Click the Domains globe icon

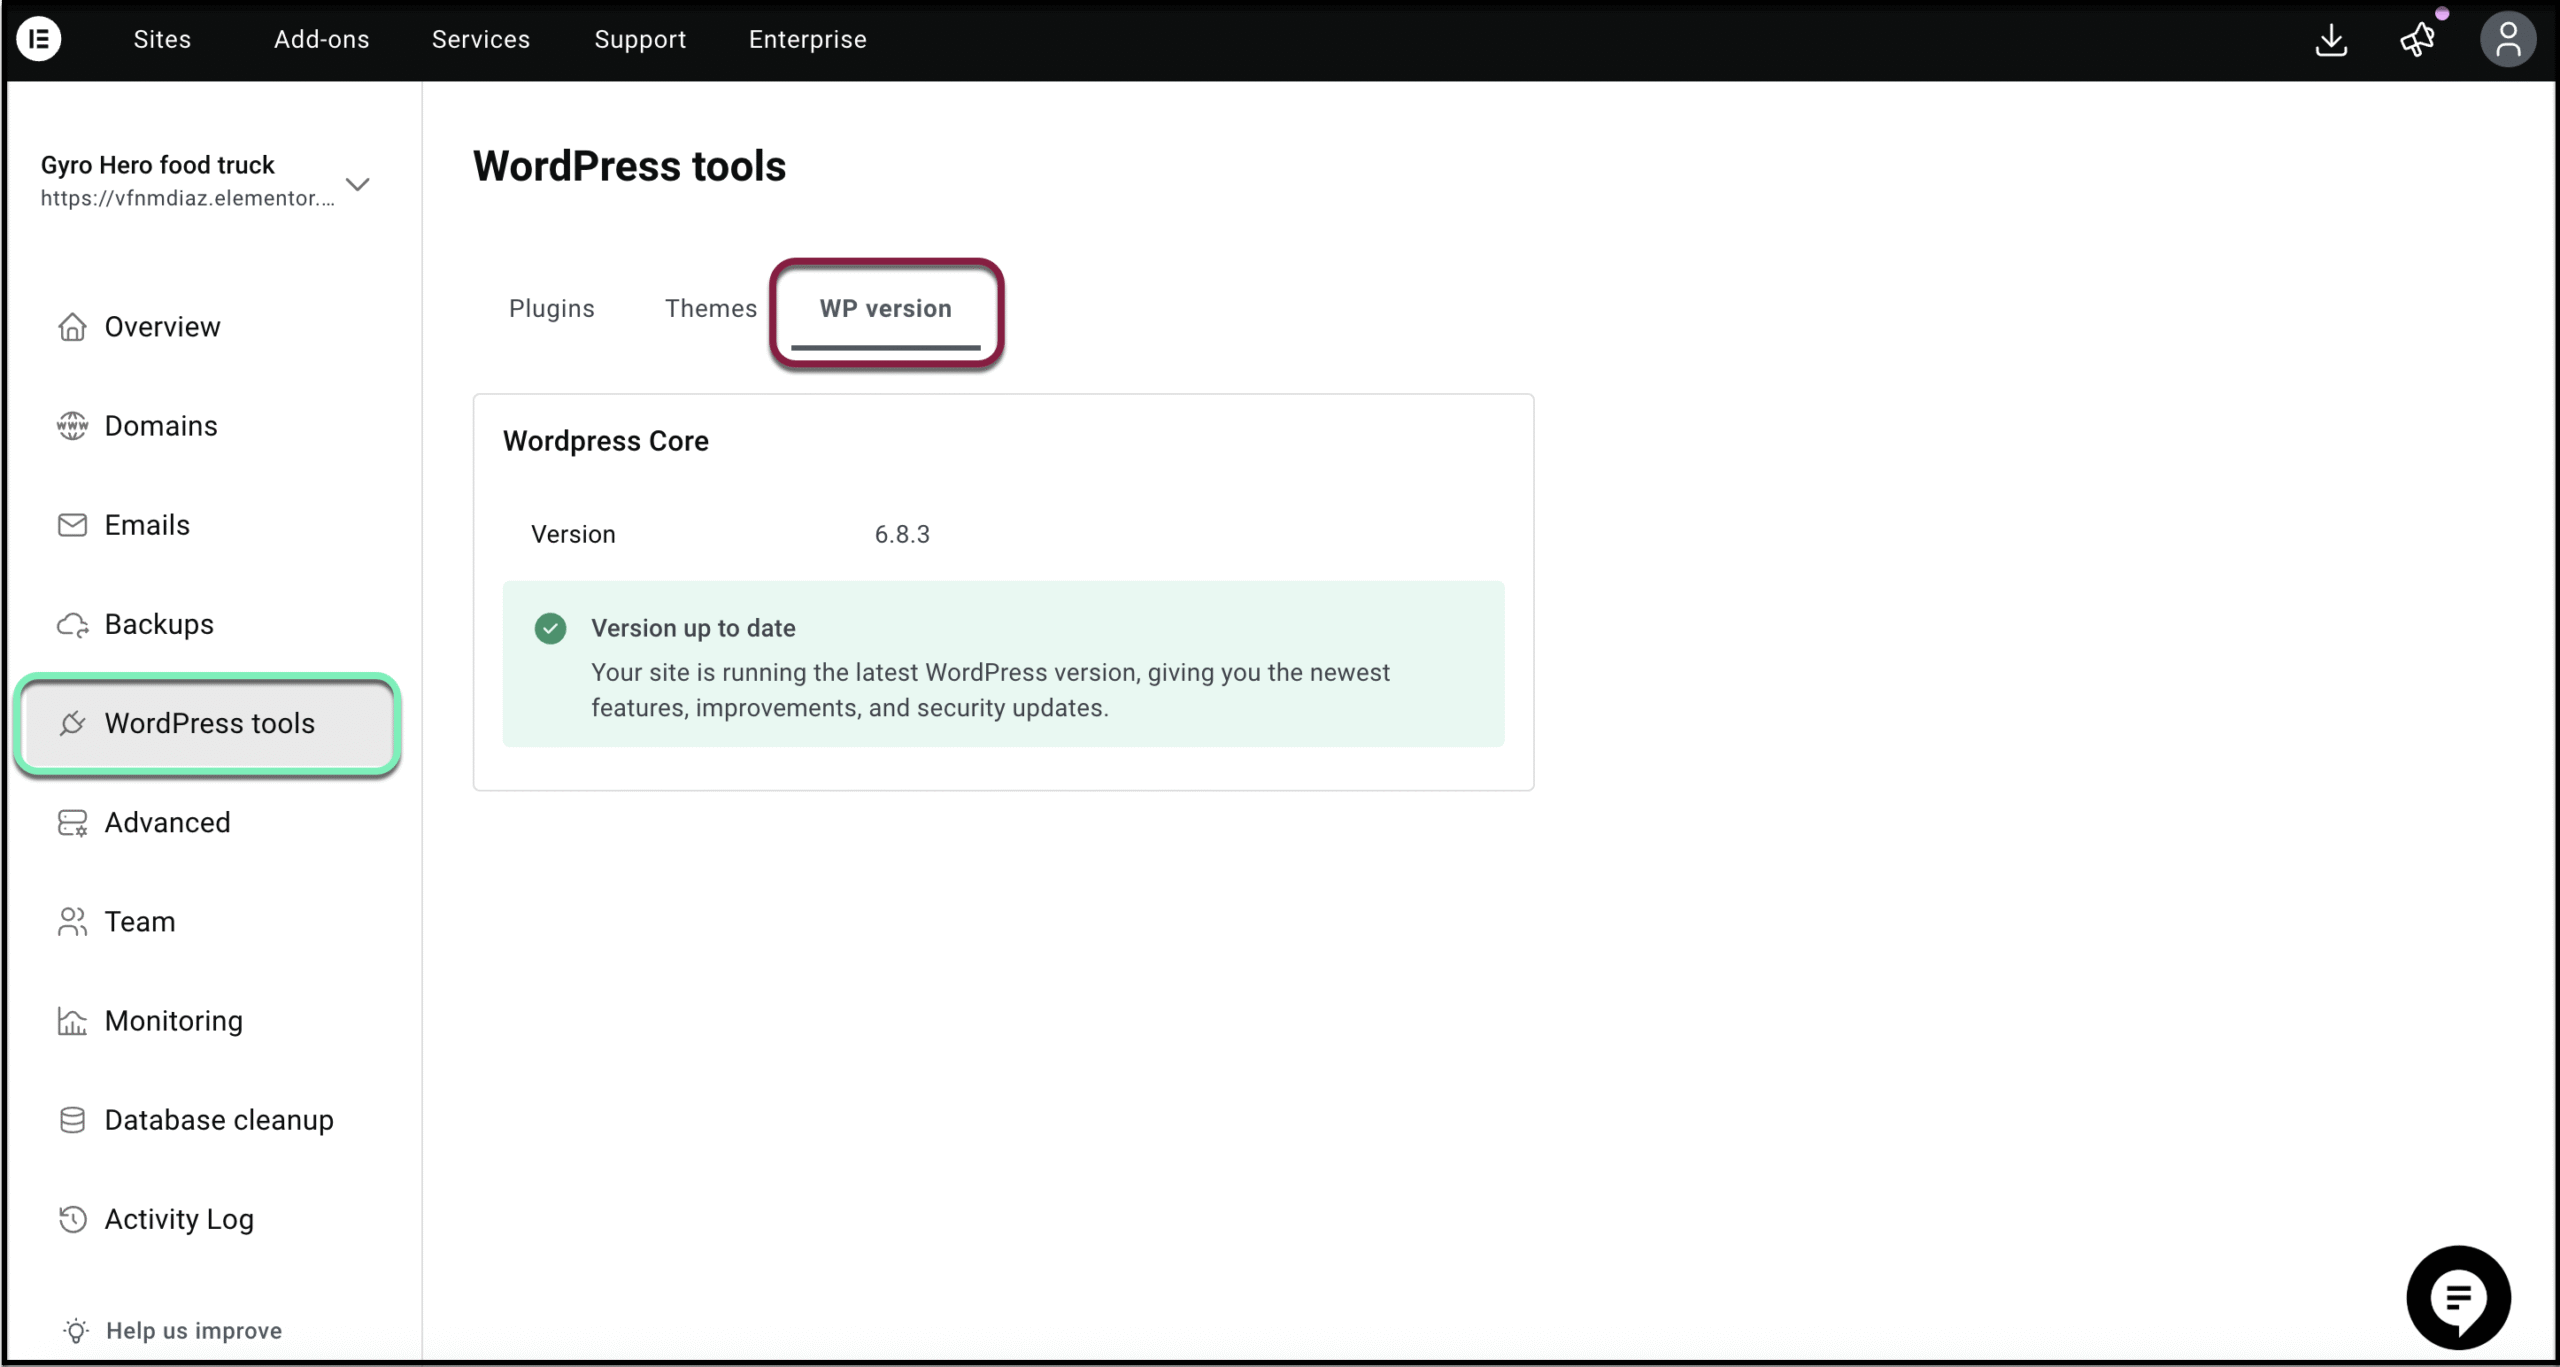point(72,426)
